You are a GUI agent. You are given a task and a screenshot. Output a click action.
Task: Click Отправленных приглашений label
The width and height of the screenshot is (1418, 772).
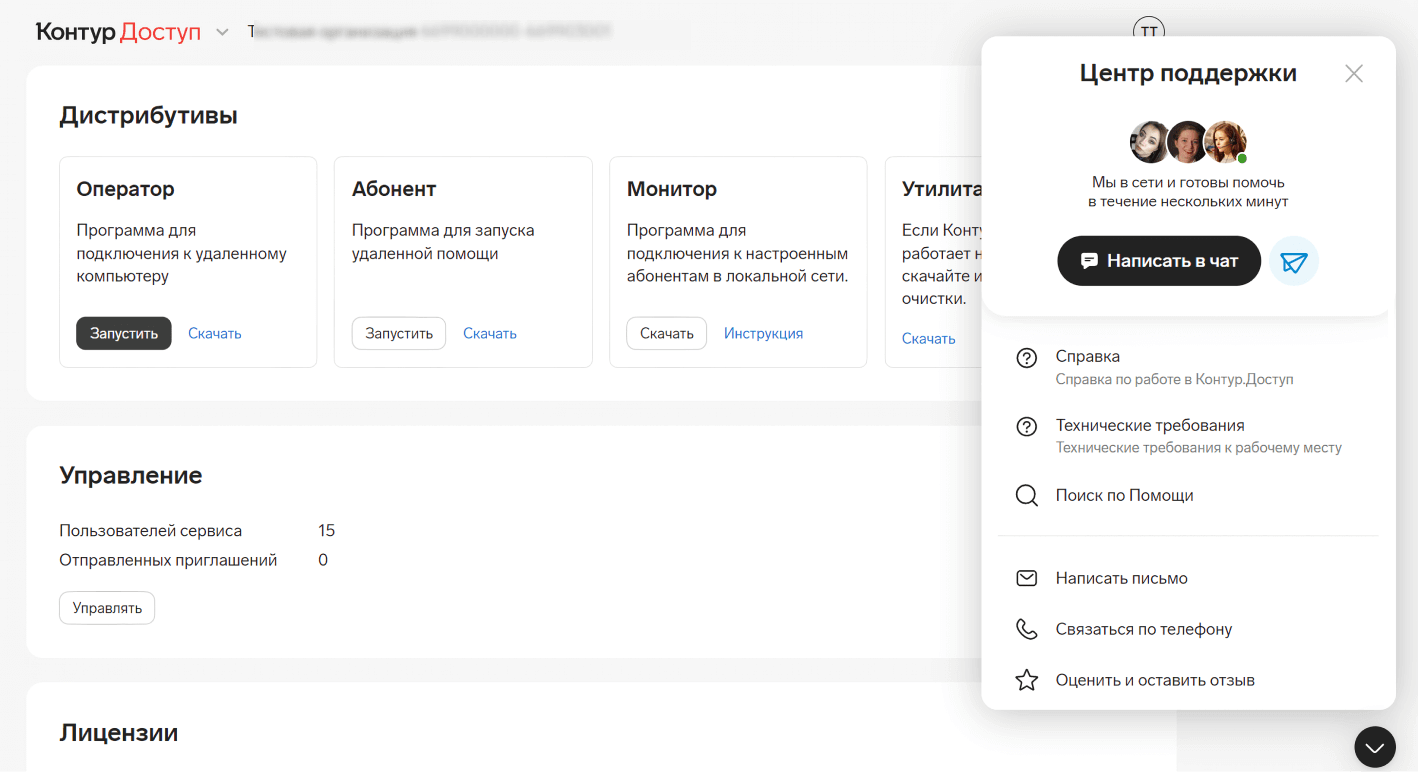tap(168, 560)
